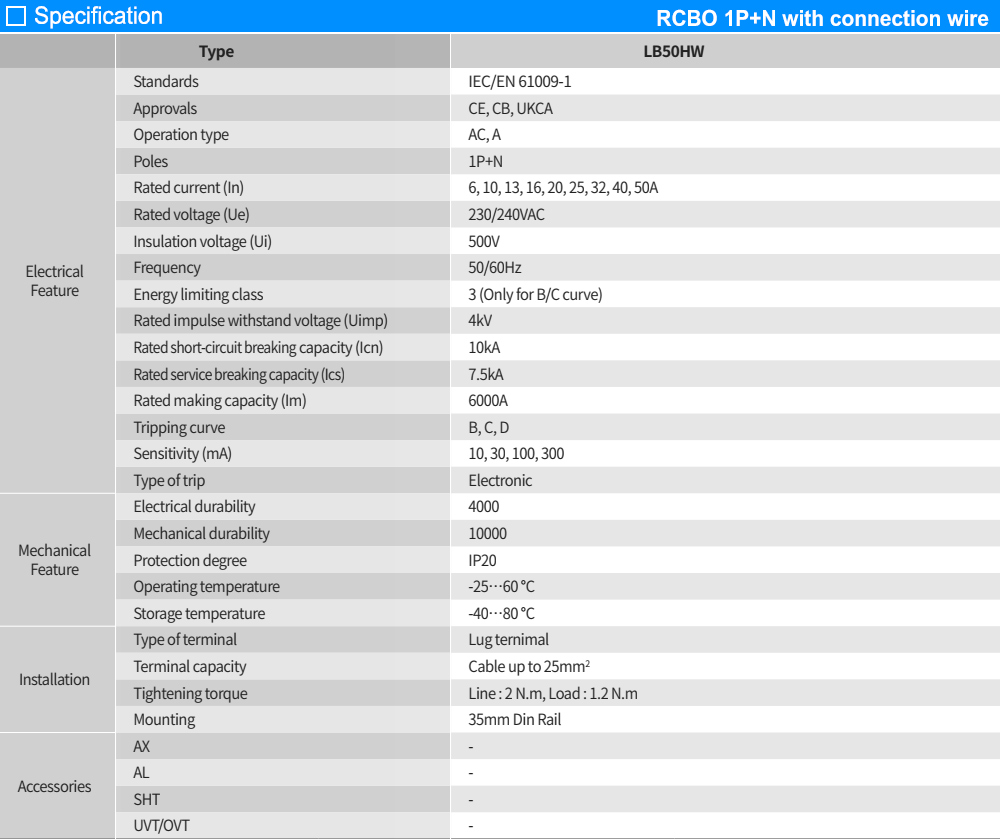Screen dimensions: 1000x840
Task: Select the RCBO 1P+N with connection wire title
Action: pyautogui.click(x=821, y=19)
